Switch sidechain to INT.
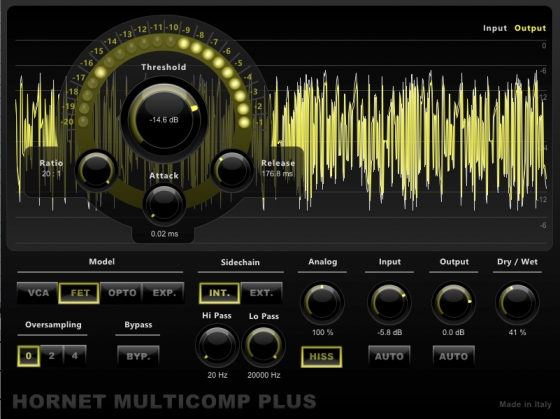 [219, 293]
